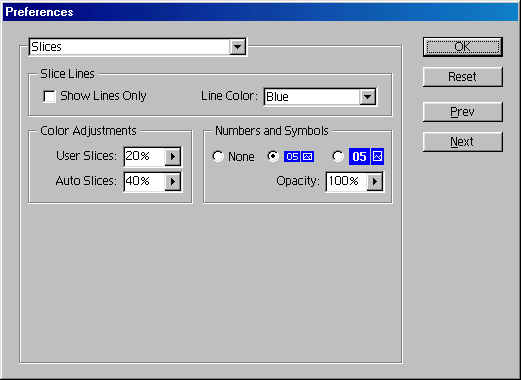Screen dimensions: 521x380
Task: Click the large blue 05 slice number badge
Action: [x=359, y=156]
